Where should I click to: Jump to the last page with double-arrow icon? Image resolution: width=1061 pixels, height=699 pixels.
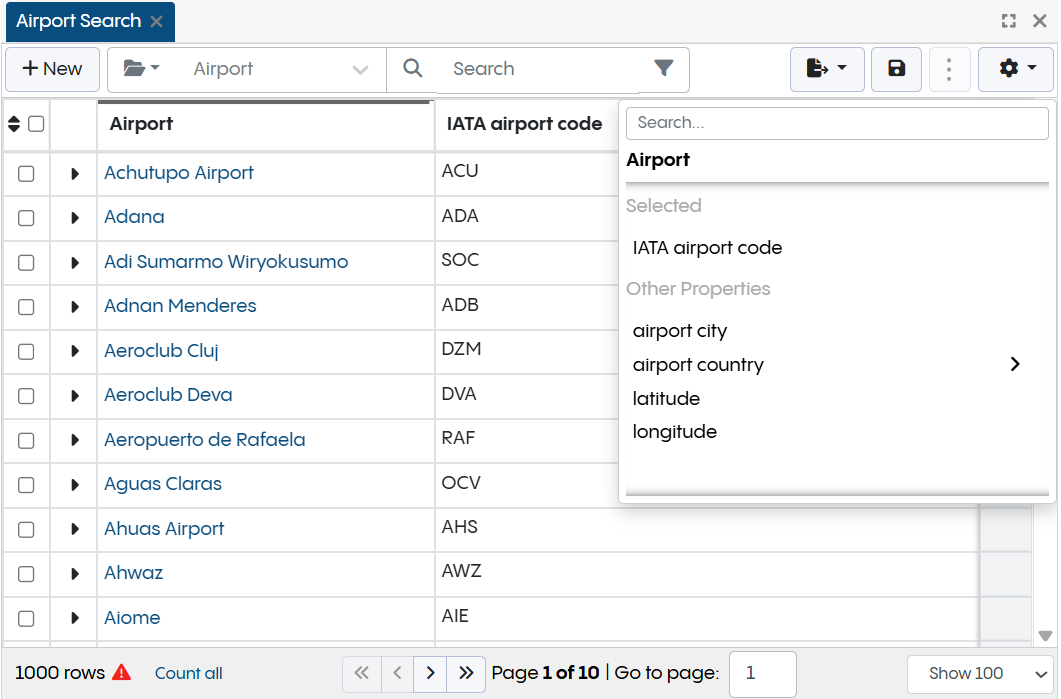click(x=465, y=673)
